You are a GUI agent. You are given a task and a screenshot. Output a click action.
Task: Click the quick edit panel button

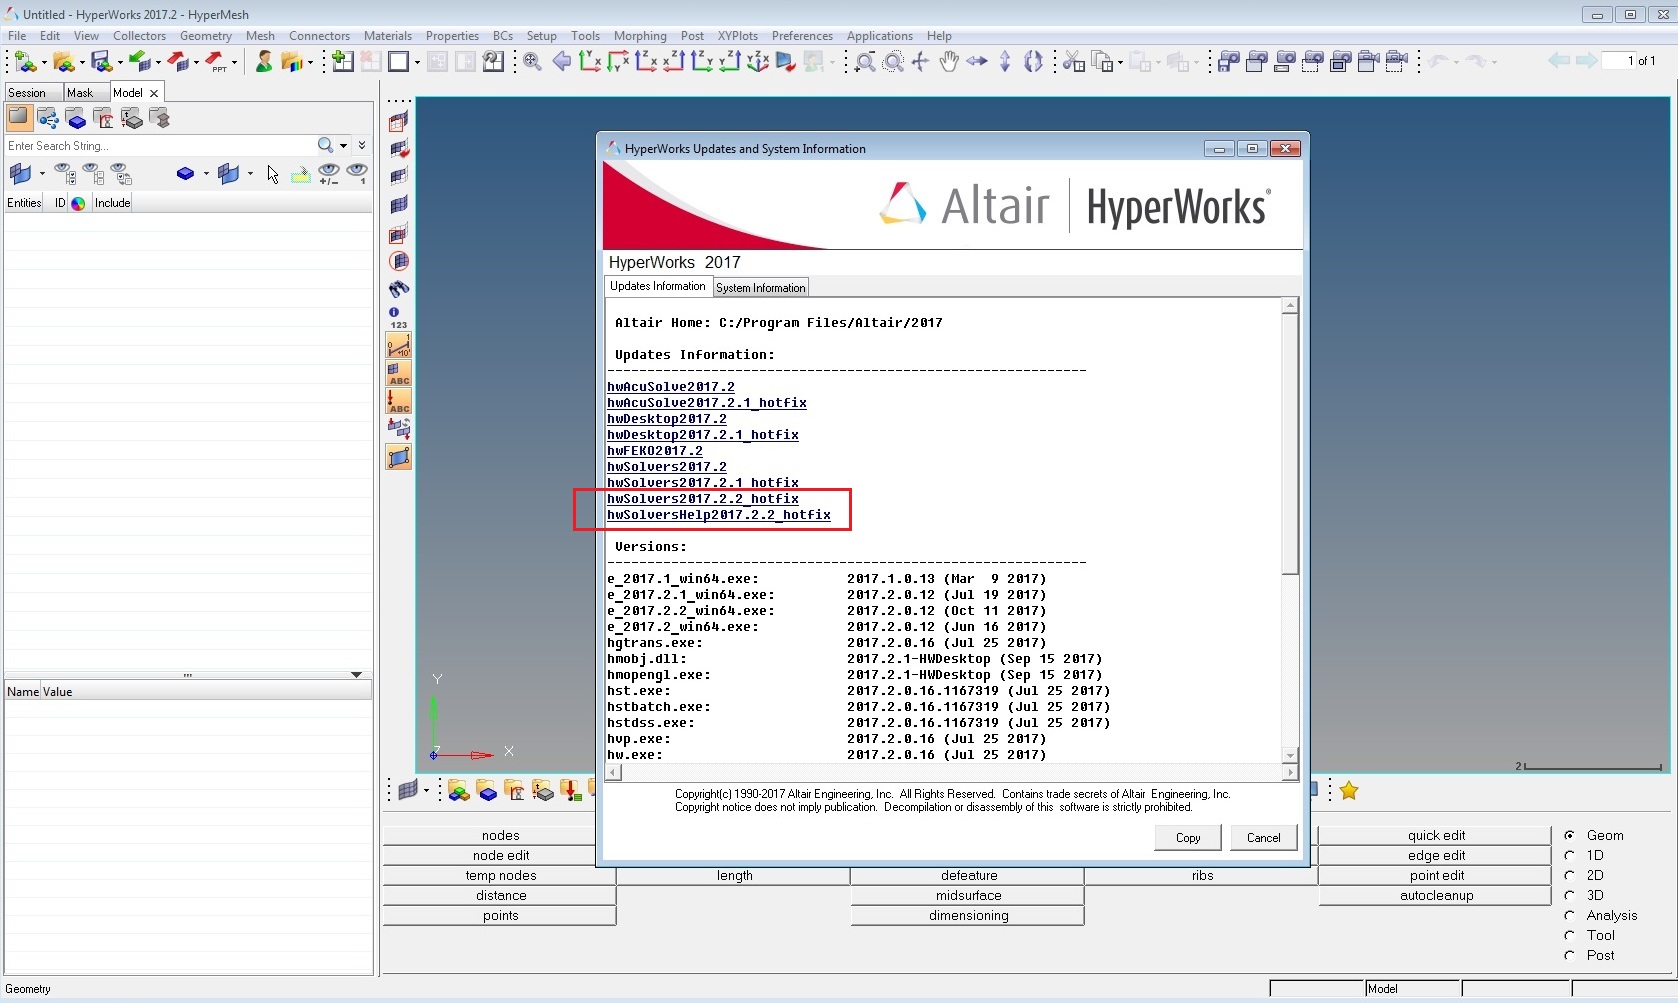(x=1436, y=835)
